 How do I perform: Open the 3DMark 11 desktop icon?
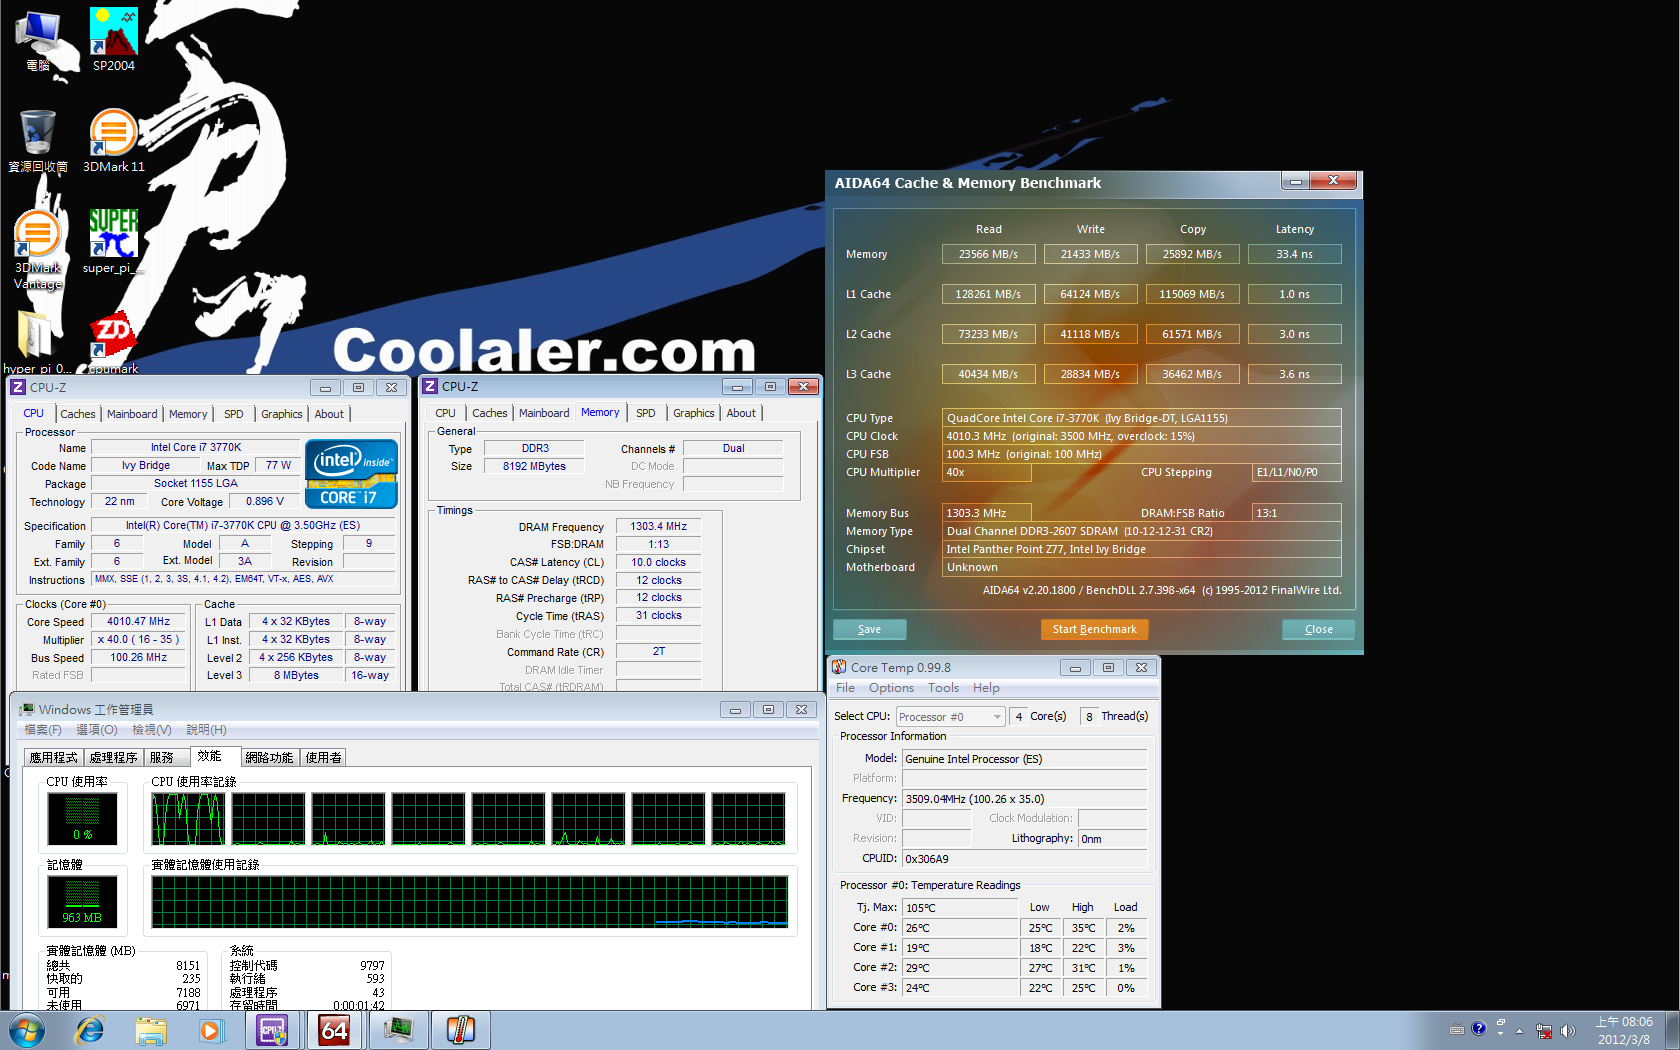pos(113,141)
